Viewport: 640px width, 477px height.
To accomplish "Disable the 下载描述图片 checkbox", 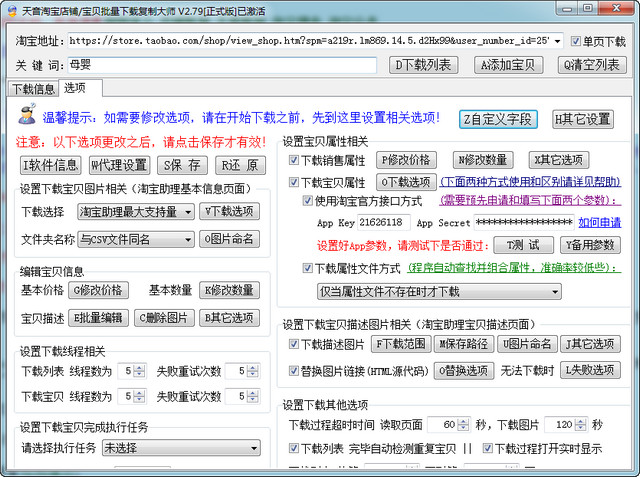I will [294, 344].
